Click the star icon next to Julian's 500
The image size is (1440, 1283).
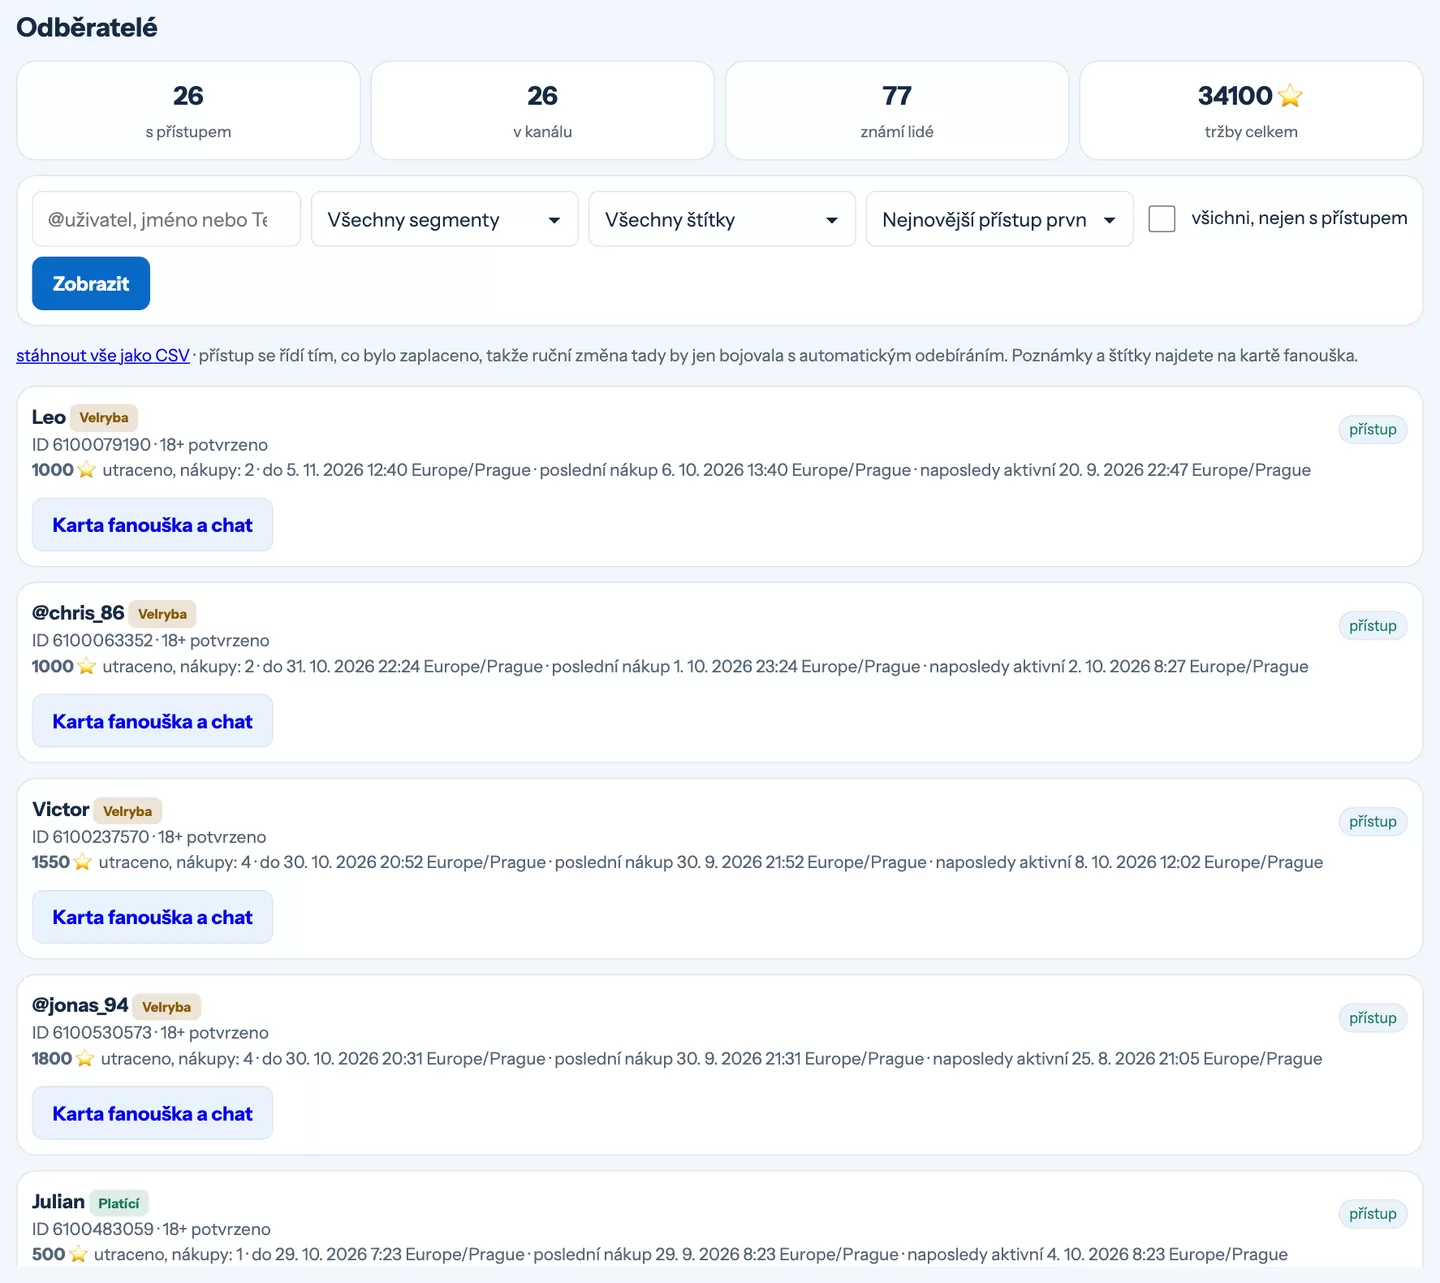[x=78, y=1254]
